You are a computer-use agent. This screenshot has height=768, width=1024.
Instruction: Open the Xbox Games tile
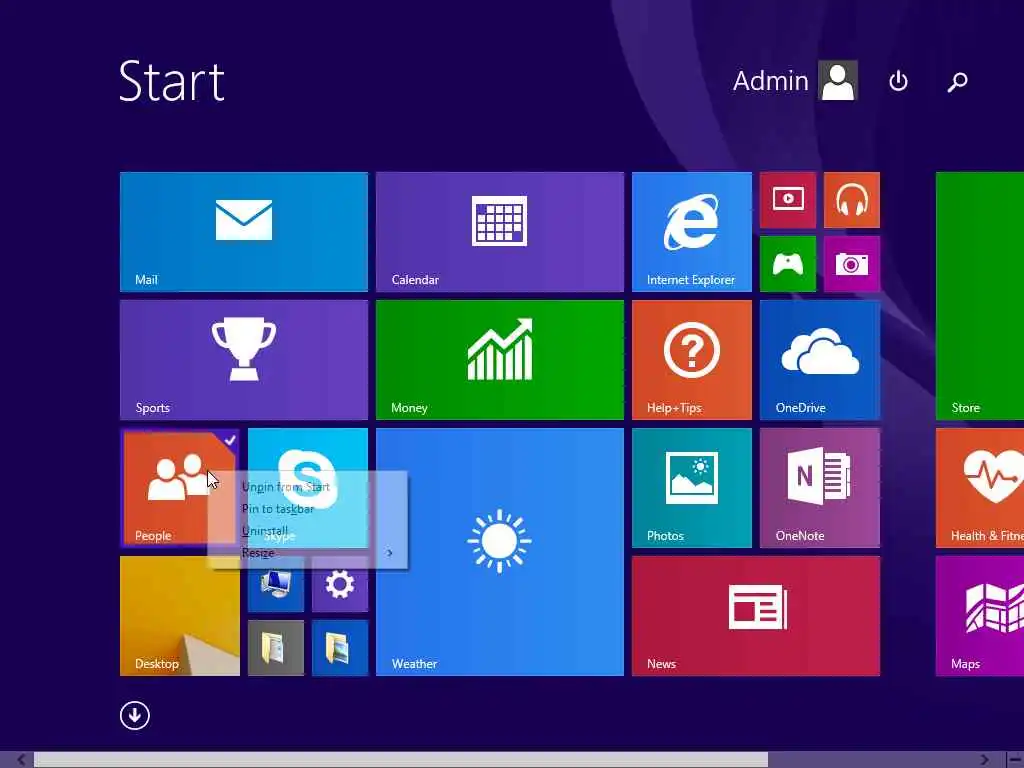[x=788, y=264]
